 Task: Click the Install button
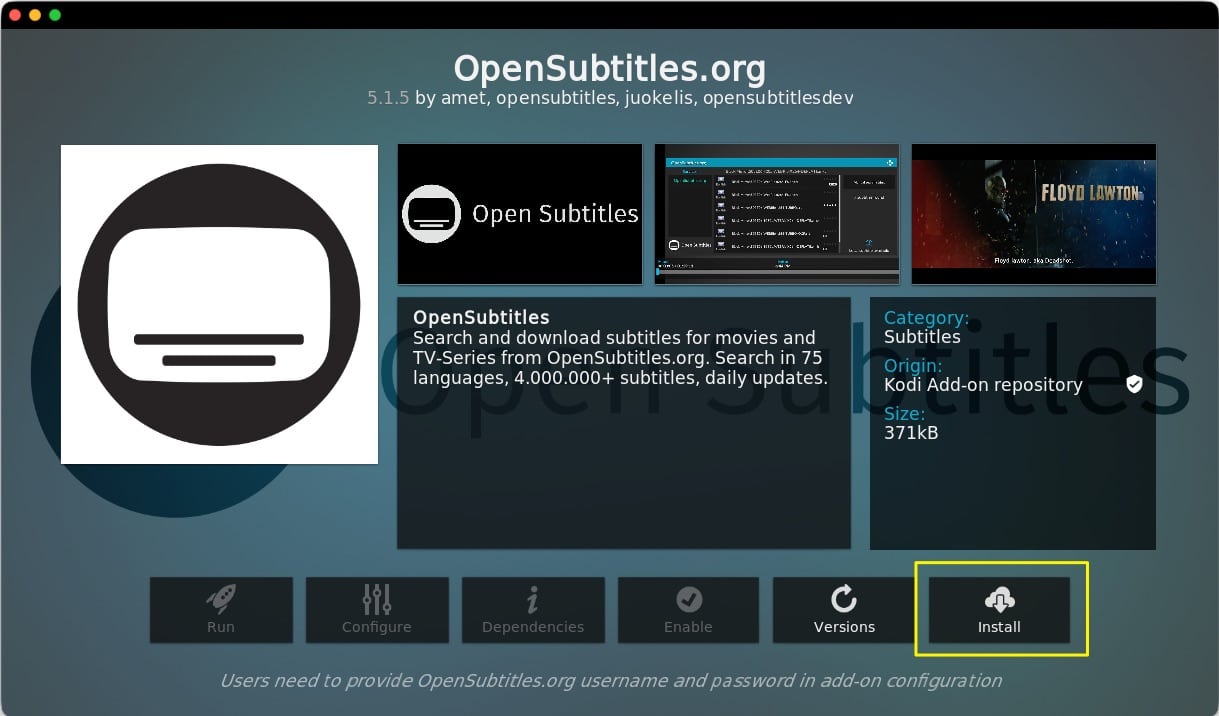click(999, 610)
